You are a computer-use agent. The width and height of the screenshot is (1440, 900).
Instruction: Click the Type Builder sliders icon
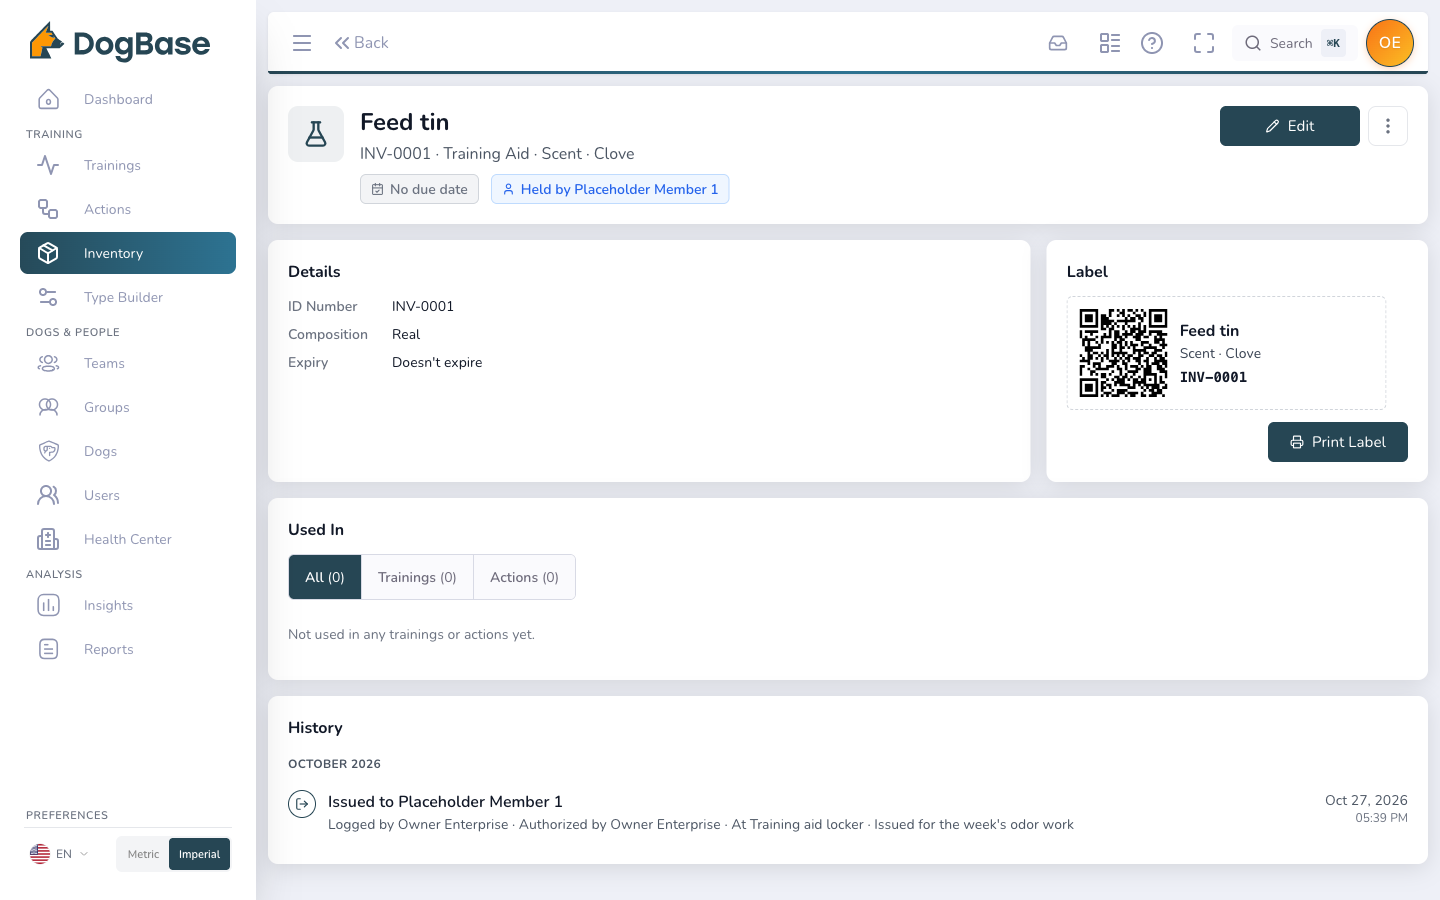point(48,297)
